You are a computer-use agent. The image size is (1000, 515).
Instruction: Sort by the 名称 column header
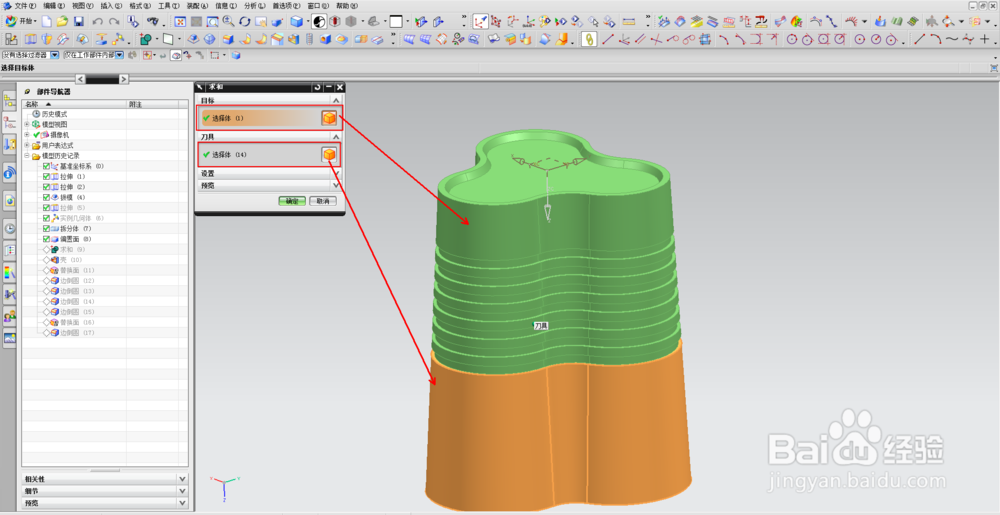(74, 104)
